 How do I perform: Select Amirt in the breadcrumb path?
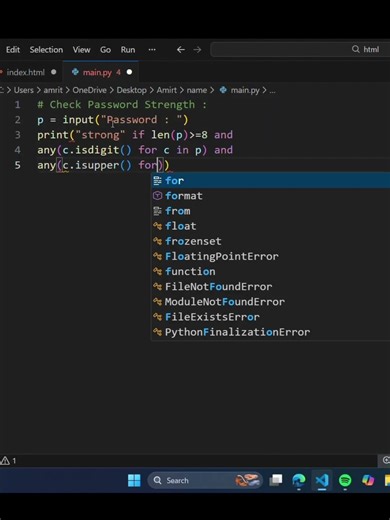[x=167, y=90]
